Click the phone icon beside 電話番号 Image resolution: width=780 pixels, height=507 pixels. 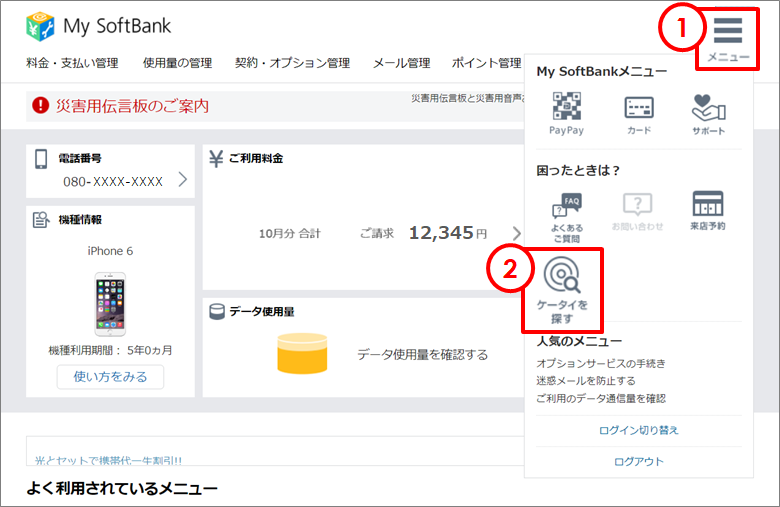pyautogui.click(x=41, y=159)
